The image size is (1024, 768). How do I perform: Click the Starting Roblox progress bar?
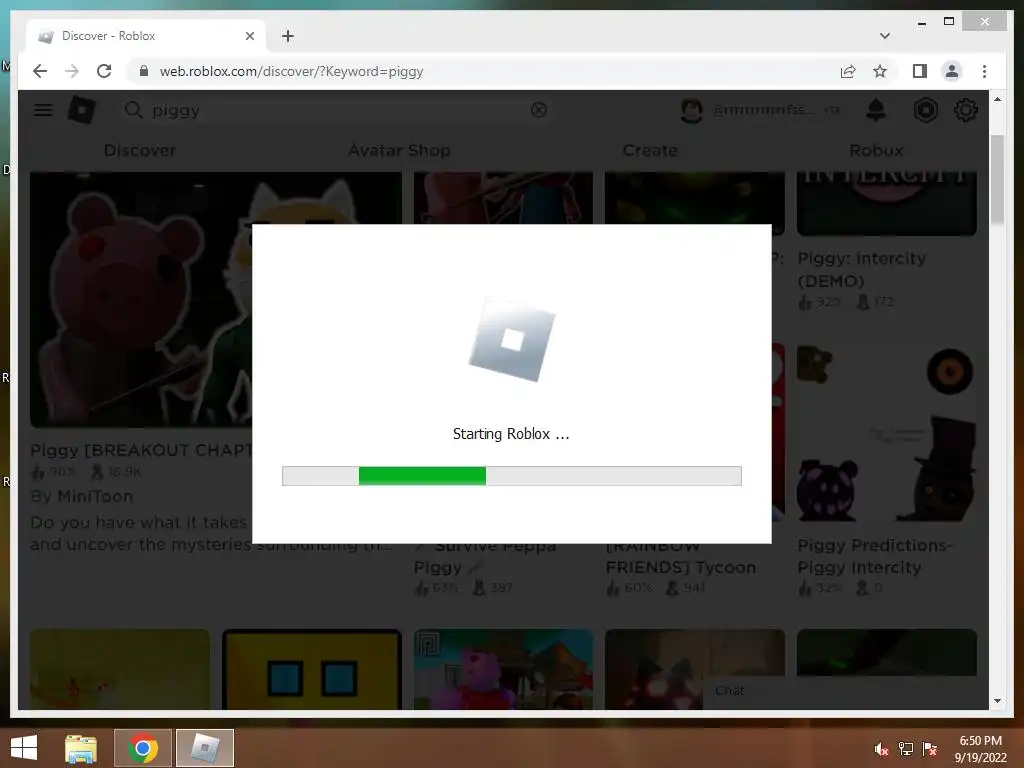[511, 475]
